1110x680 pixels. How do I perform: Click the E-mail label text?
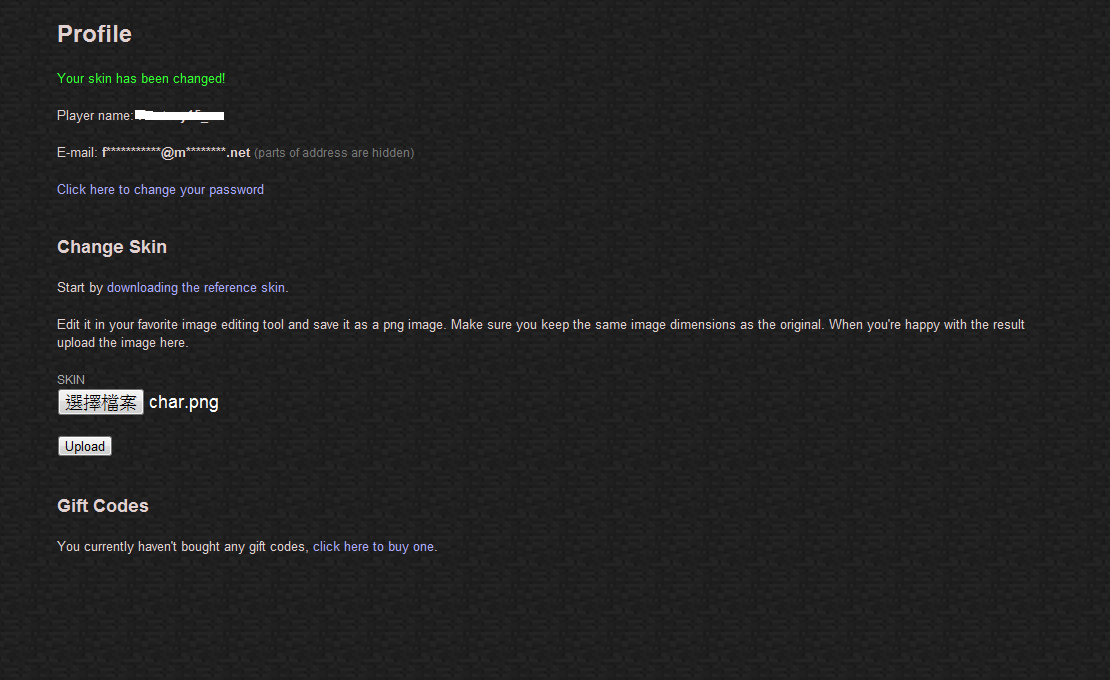click(x=77, y=153)
